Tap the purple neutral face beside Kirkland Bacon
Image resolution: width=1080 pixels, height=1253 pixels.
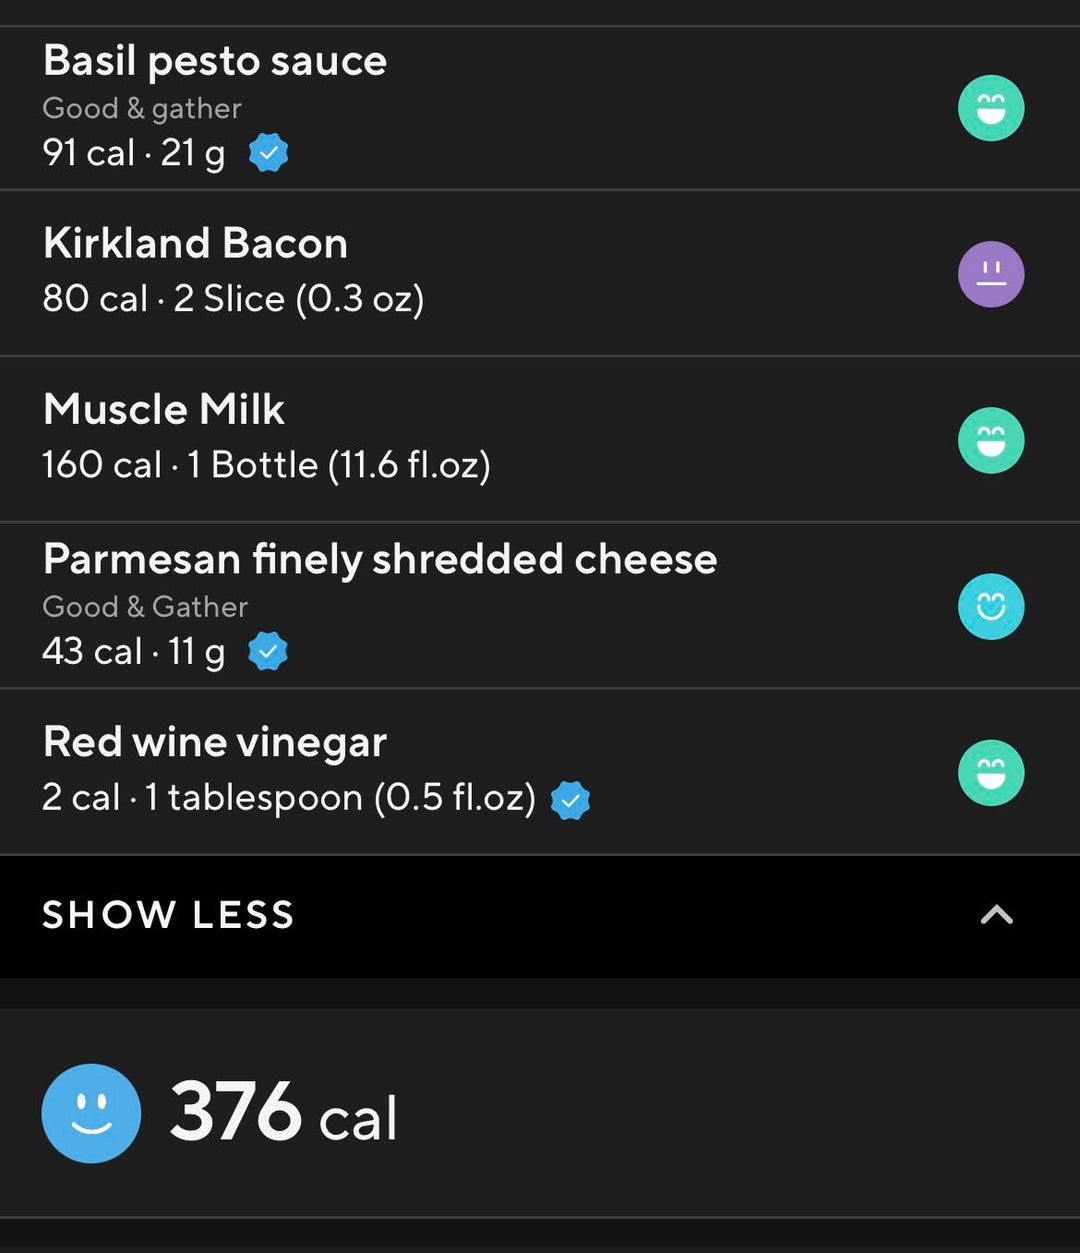click(991, 274)
